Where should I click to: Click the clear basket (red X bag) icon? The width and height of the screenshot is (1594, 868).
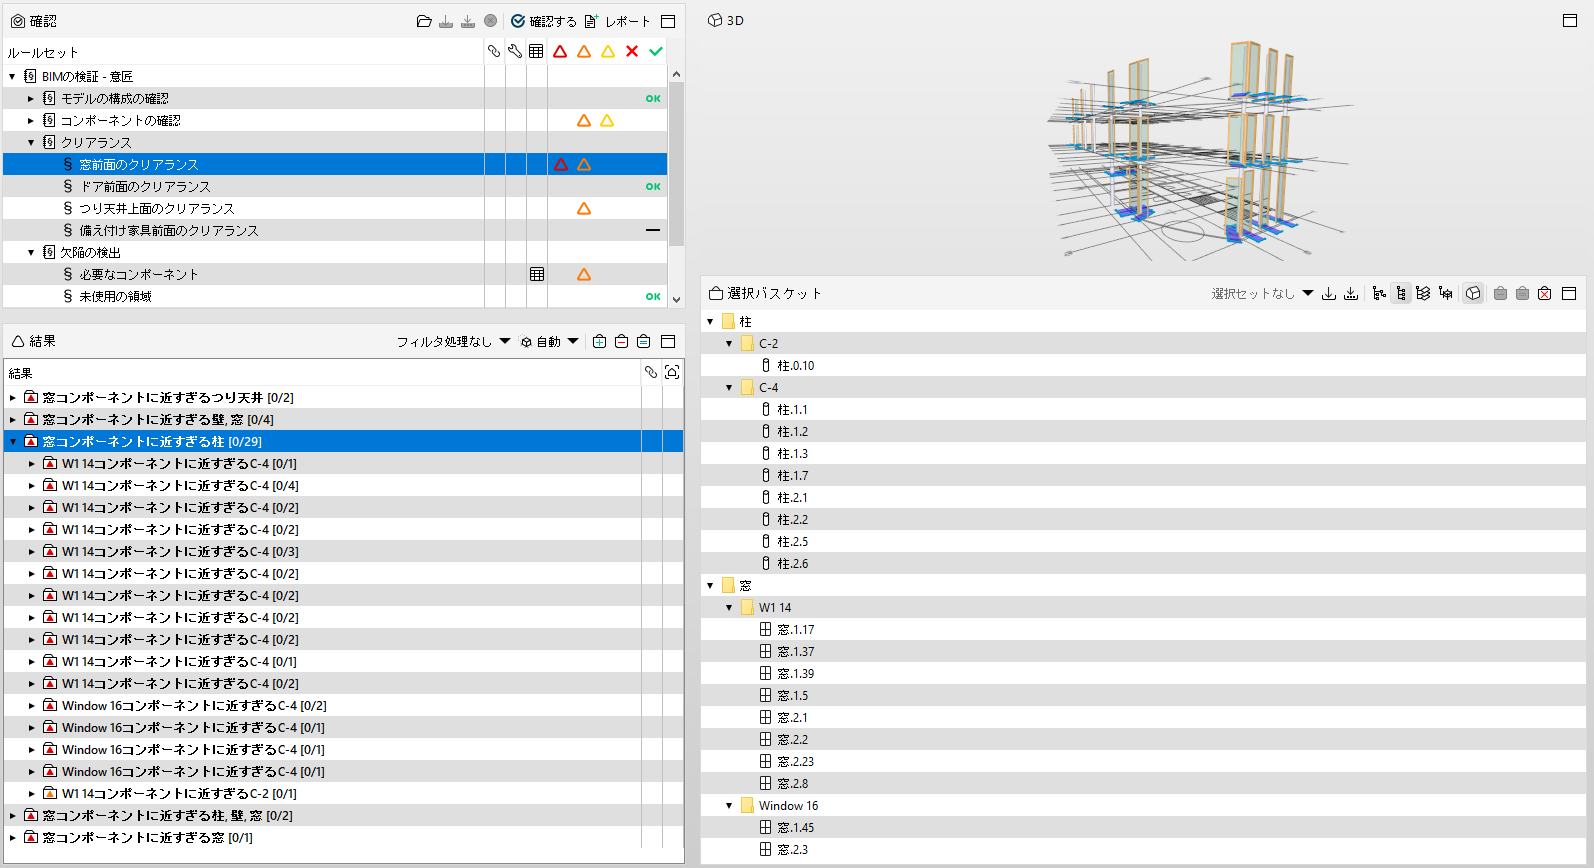coord(1544,293)
